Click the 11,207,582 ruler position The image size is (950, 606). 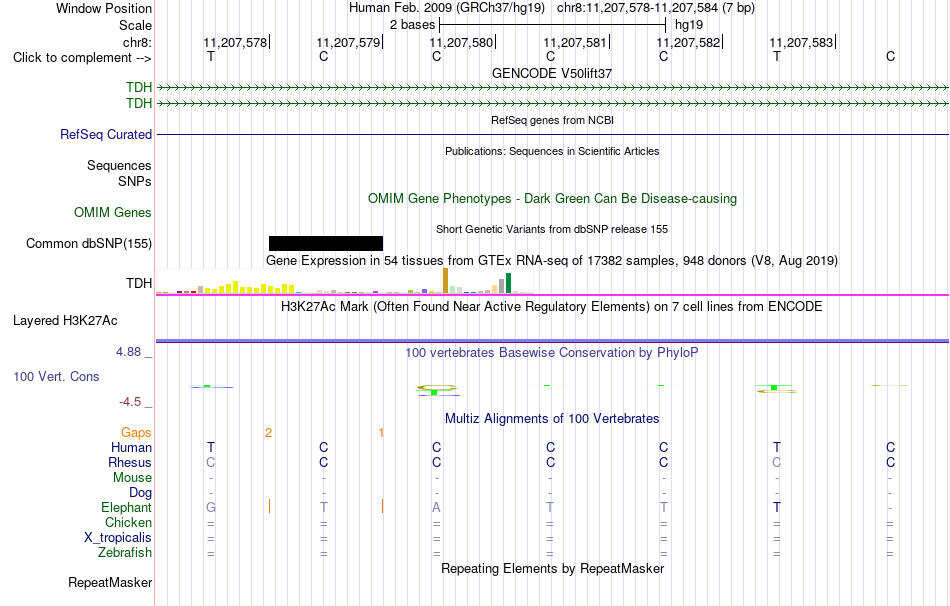point(688,42)
